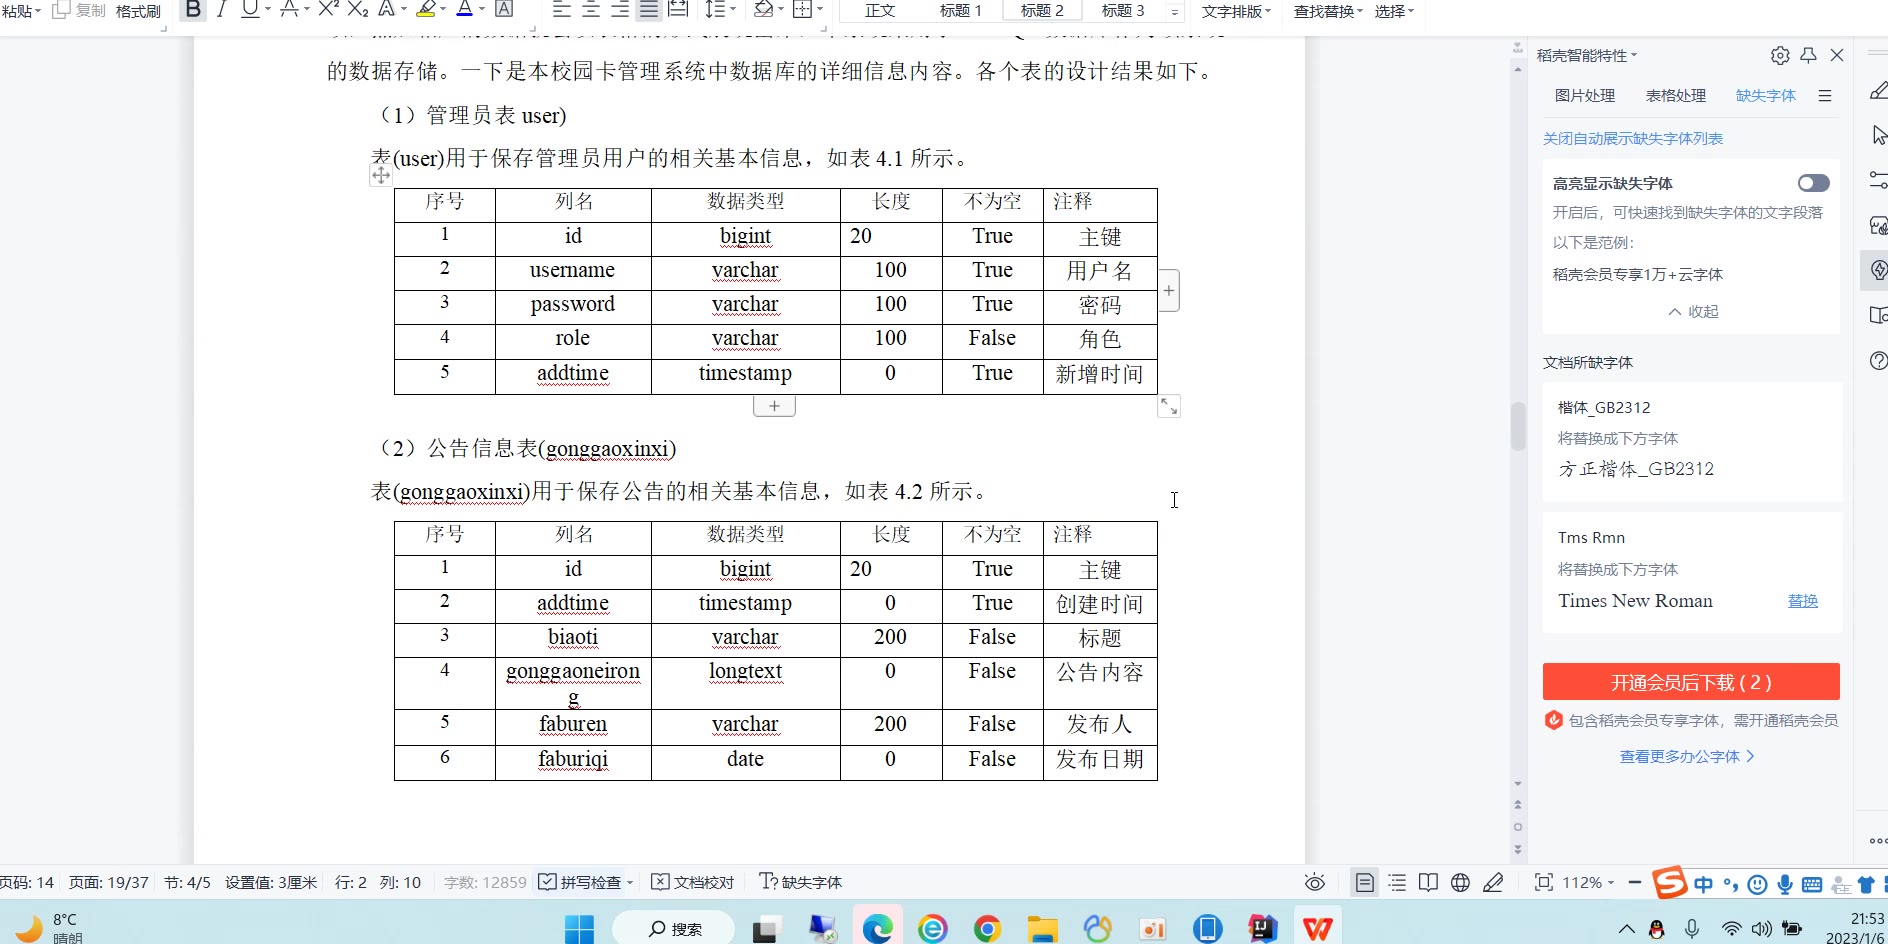Viewport: 1888px width, 944px height.
Task: Switch to 图片处理 tab
Action: (x=1584, y=96)
